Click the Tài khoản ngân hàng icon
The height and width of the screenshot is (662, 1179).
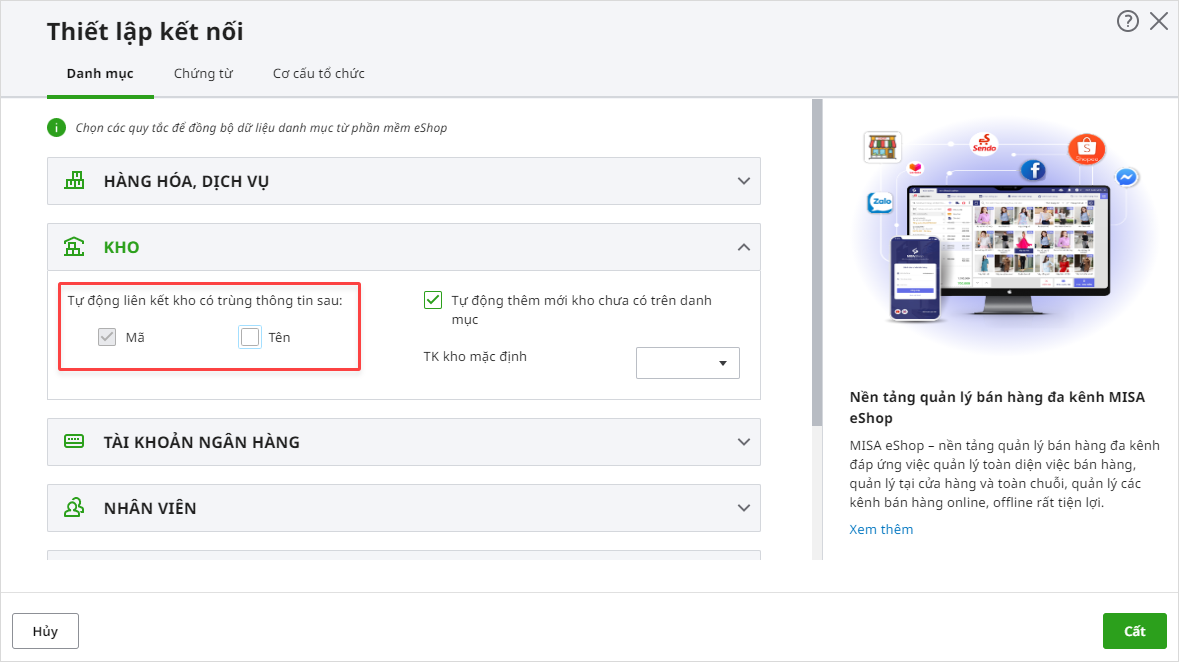tap(75, 441)
